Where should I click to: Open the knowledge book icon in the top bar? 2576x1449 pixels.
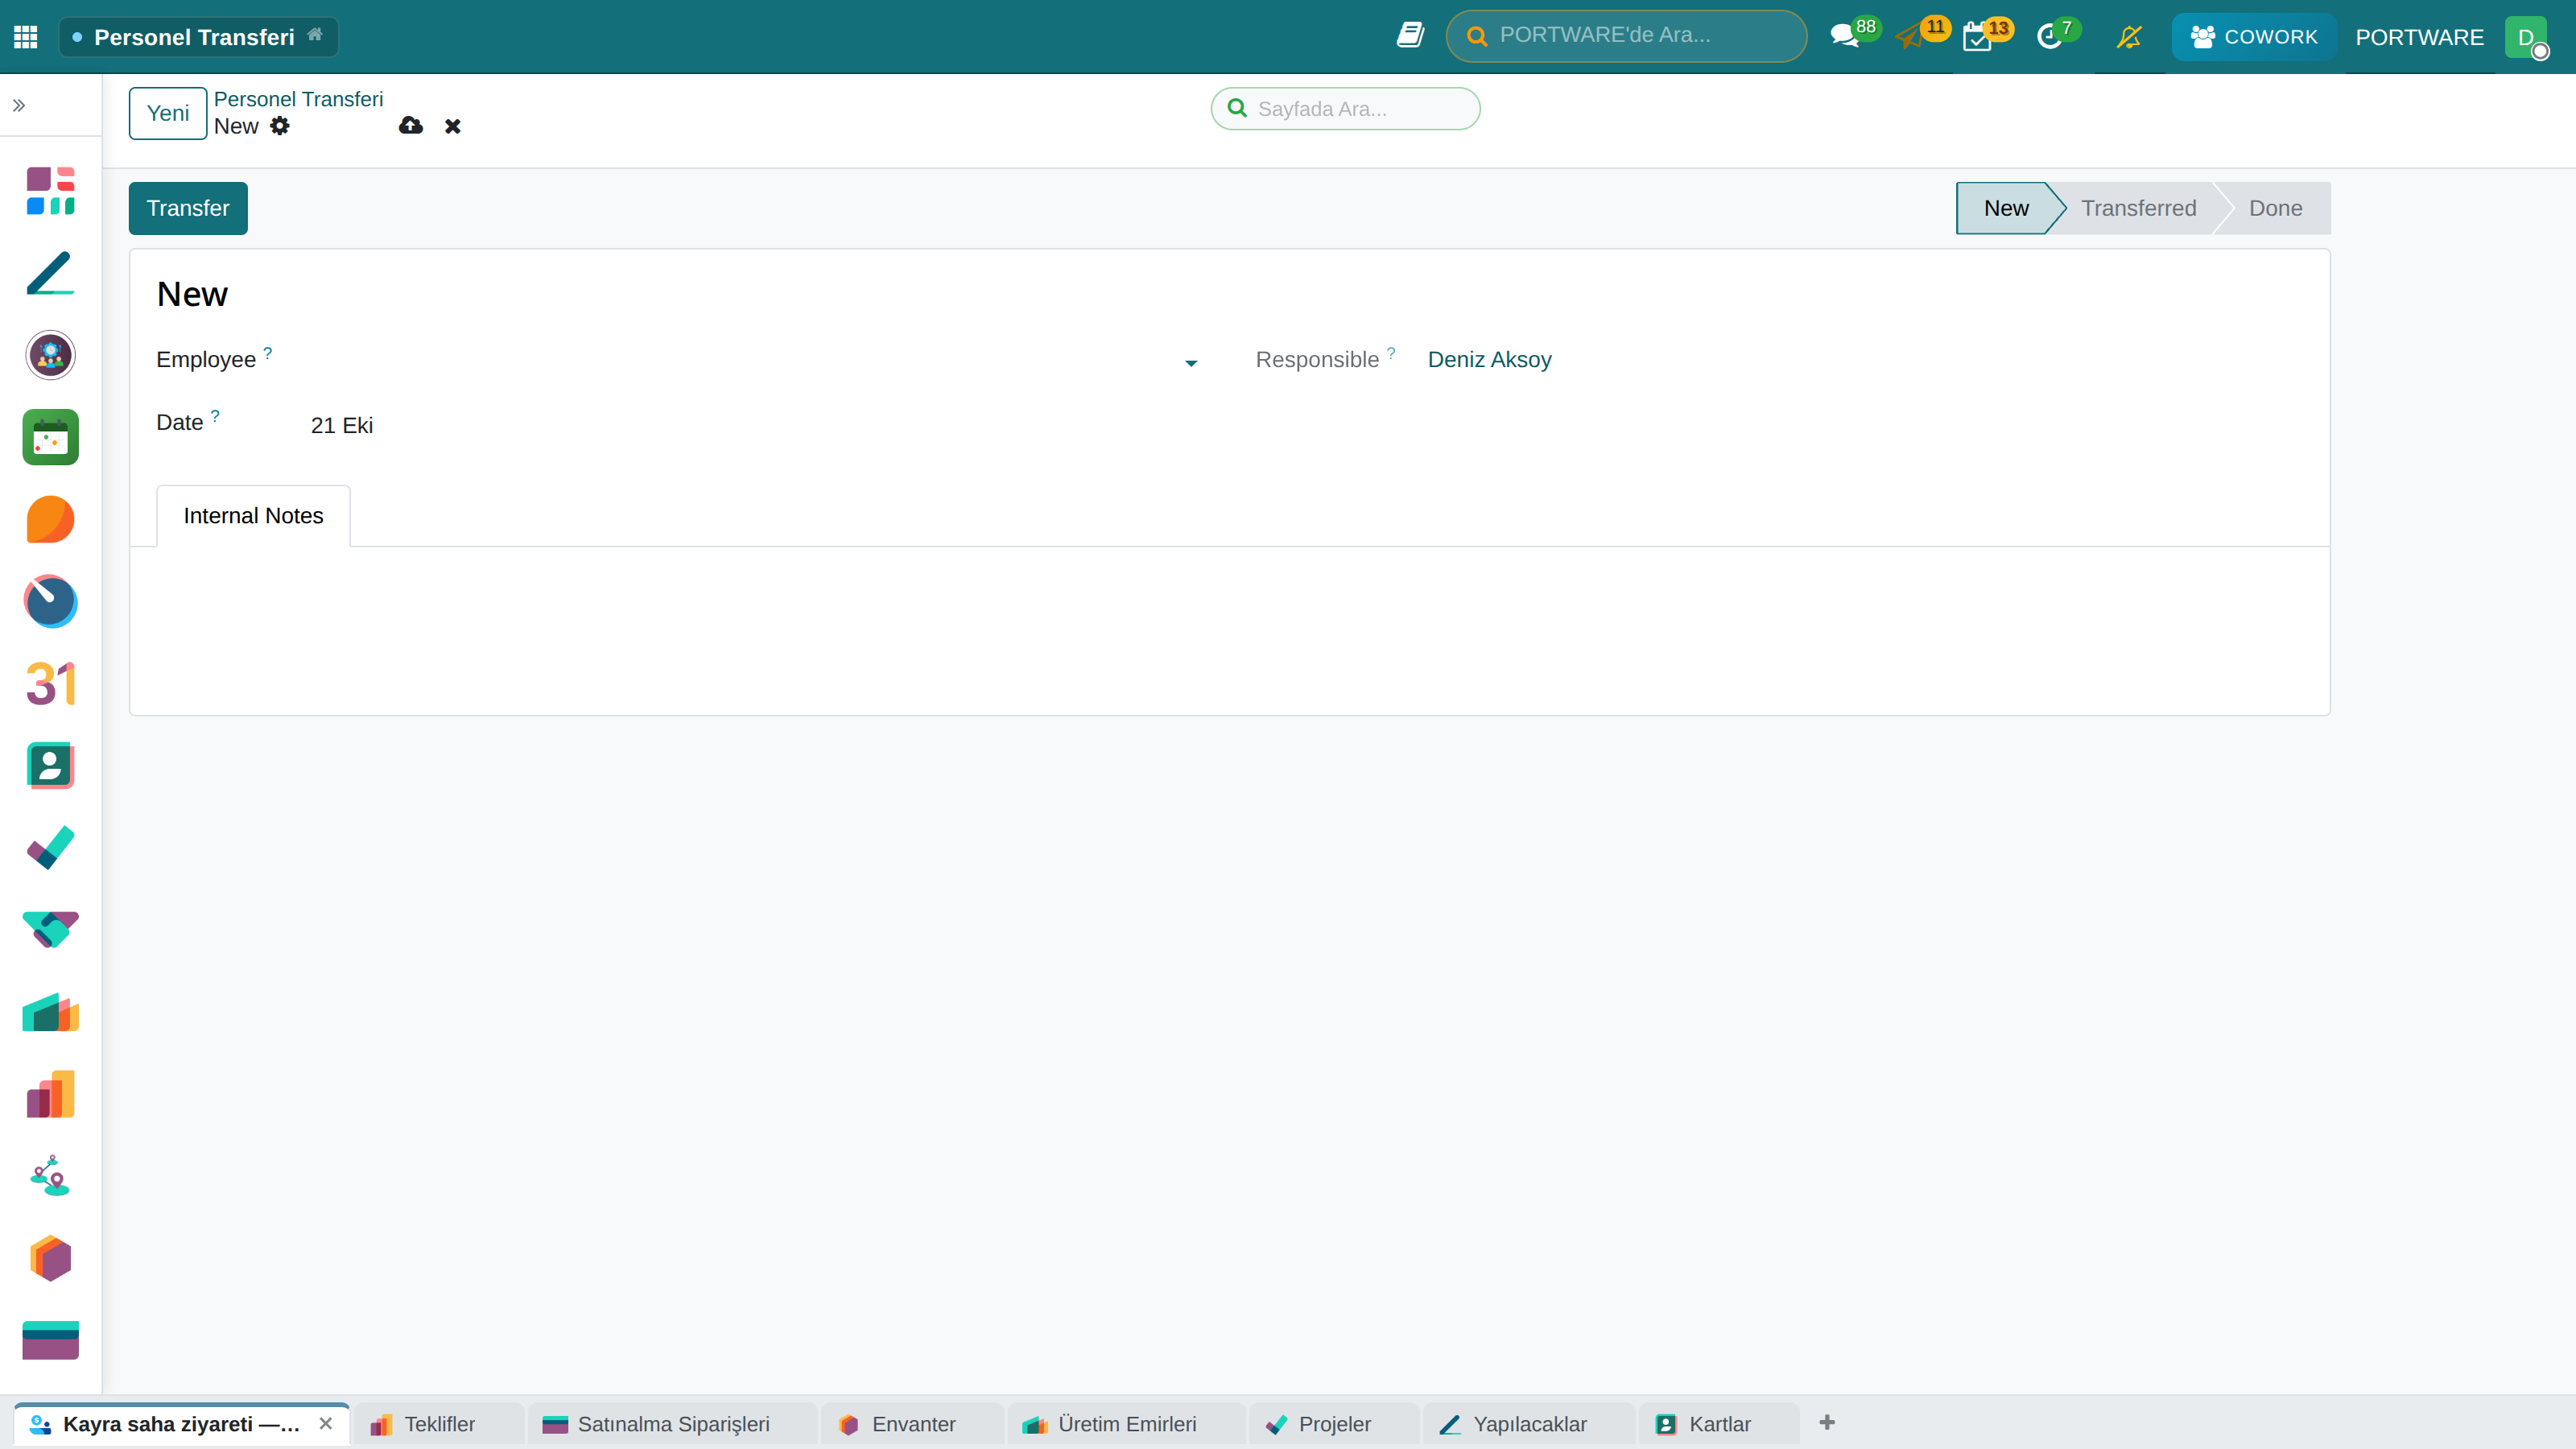click(x=1410, y=36)
